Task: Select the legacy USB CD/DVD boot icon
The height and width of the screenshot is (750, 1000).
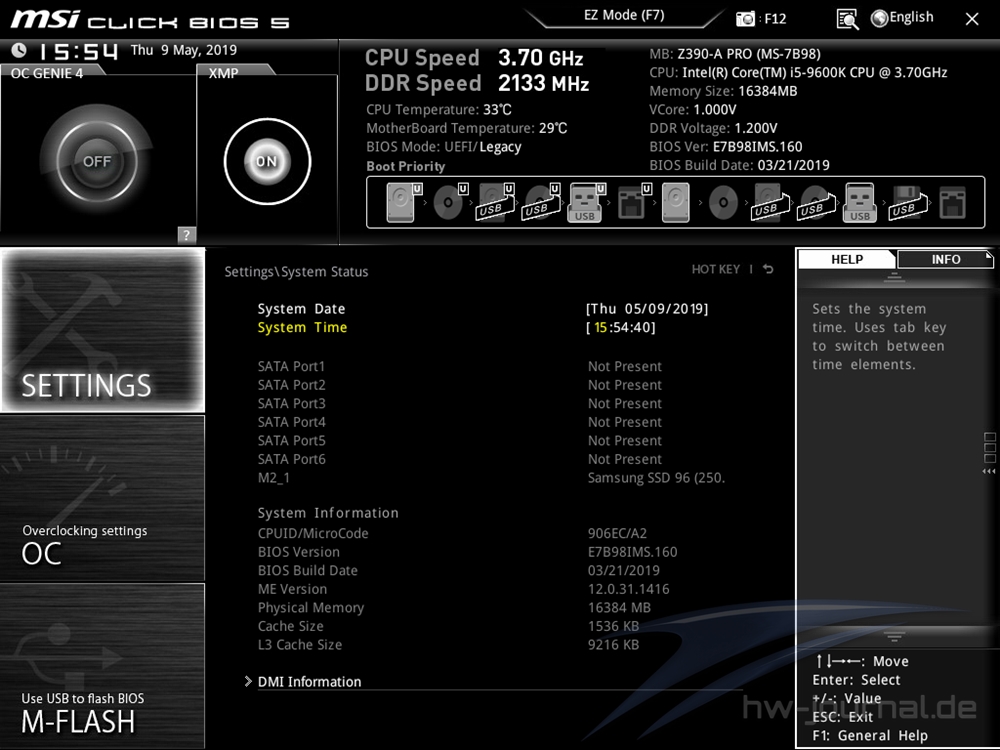Action: coord(816,202)
